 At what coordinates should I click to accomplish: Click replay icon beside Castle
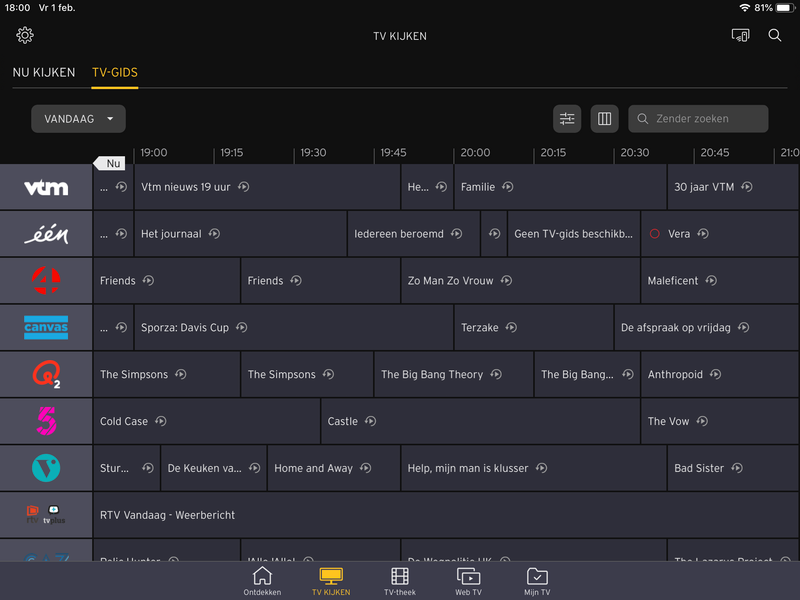(370, 421)
